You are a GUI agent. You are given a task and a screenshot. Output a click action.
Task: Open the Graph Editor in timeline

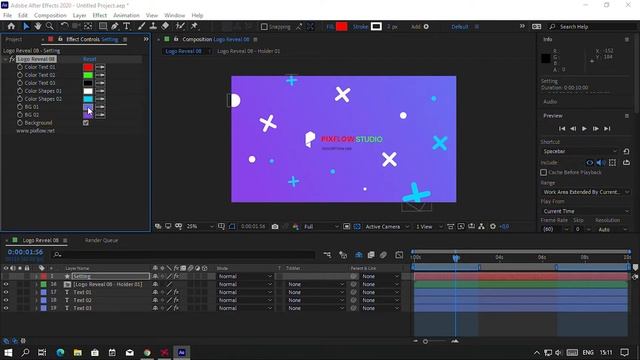[399, 255]
